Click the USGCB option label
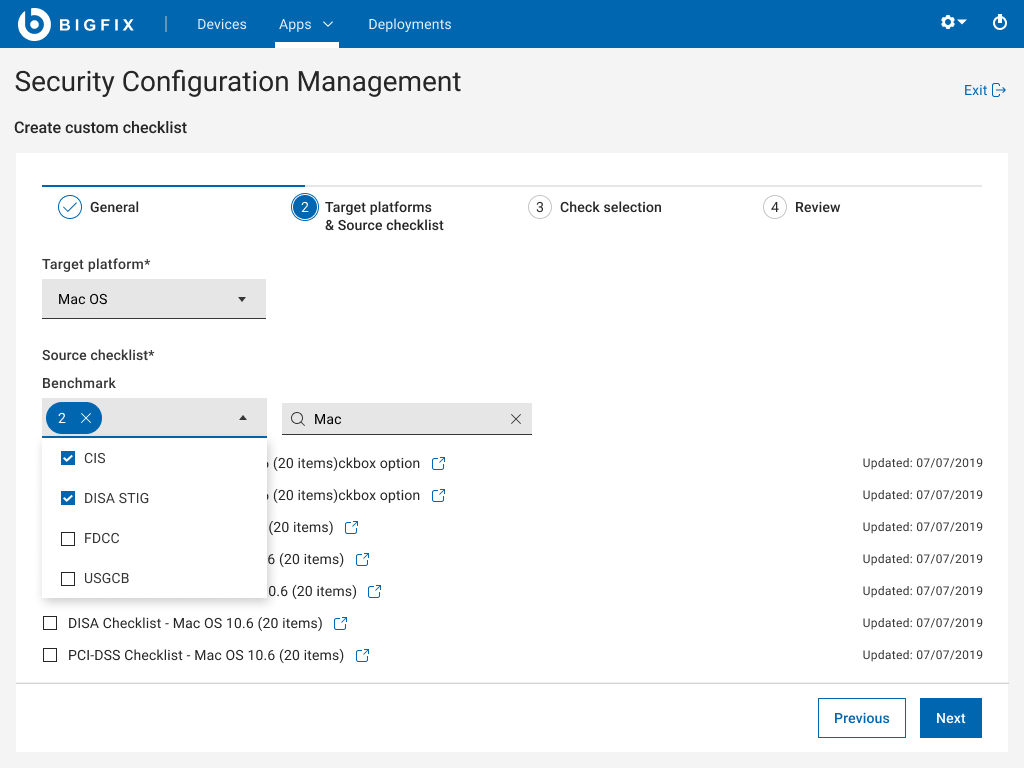 click(106, 578)
